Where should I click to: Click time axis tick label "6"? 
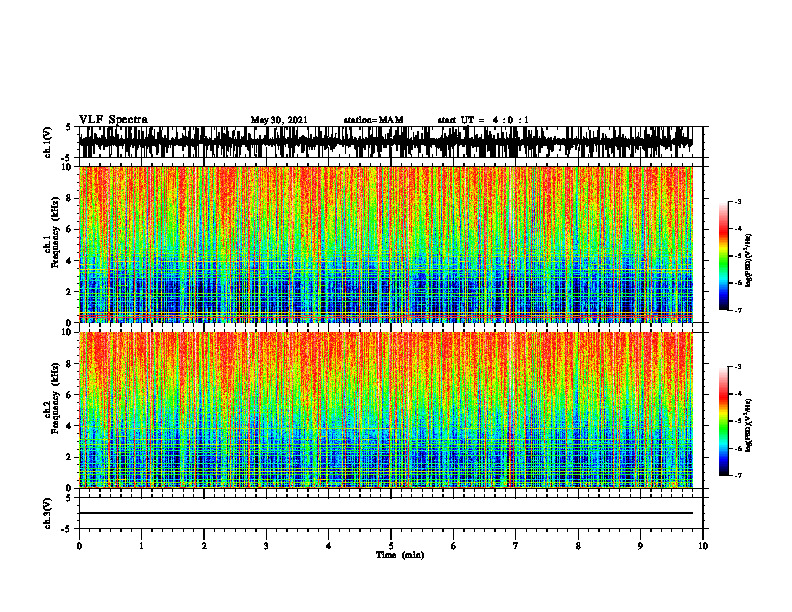454,546
